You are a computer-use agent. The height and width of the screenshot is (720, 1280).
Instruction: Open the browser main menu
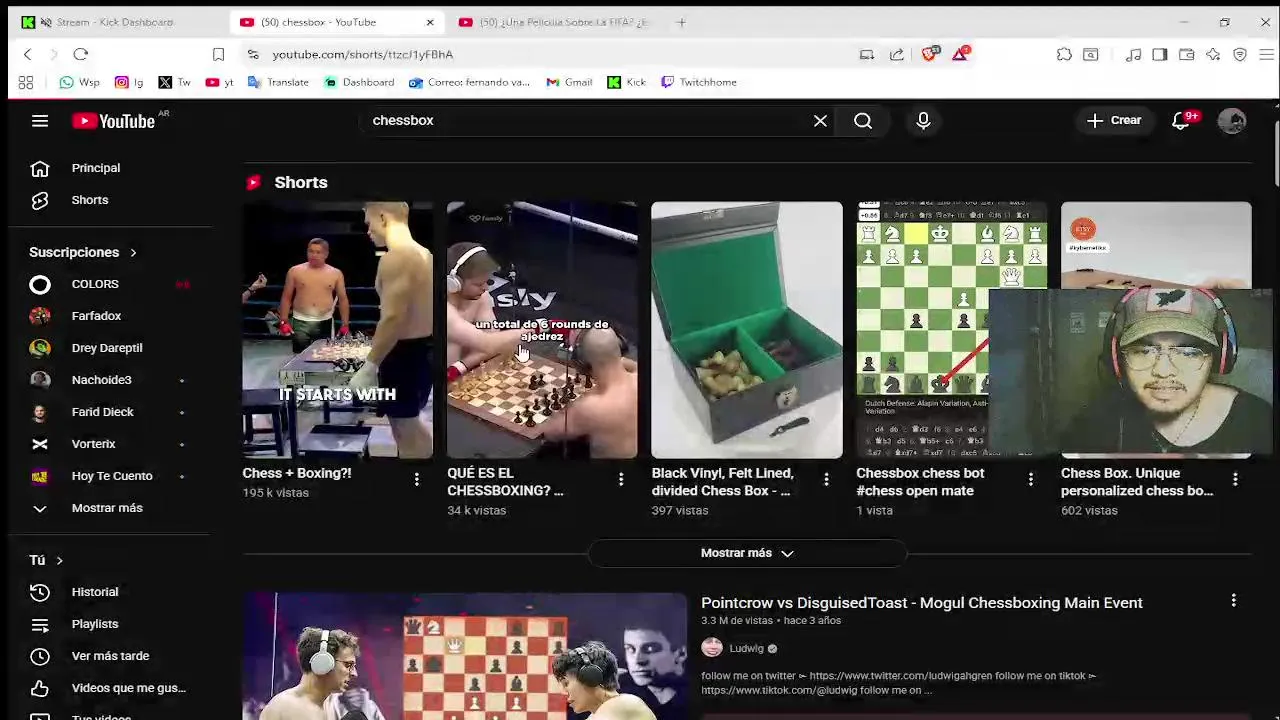tap(1266, 55)
